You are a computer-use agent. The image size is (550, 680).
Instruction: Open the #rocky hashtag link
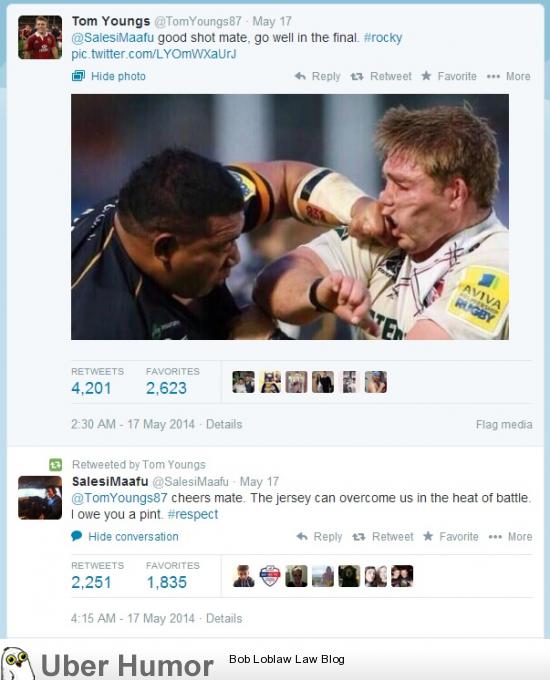coord(383,38)
